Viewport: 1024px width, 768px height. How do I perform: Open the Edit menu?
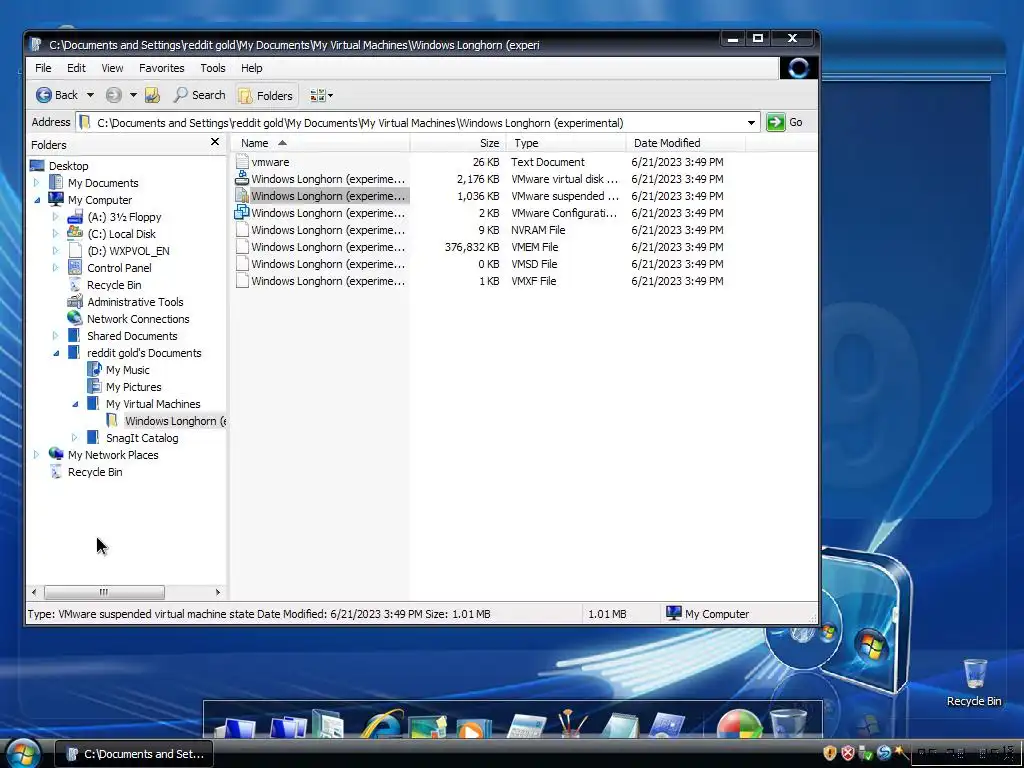pos(76,68)
